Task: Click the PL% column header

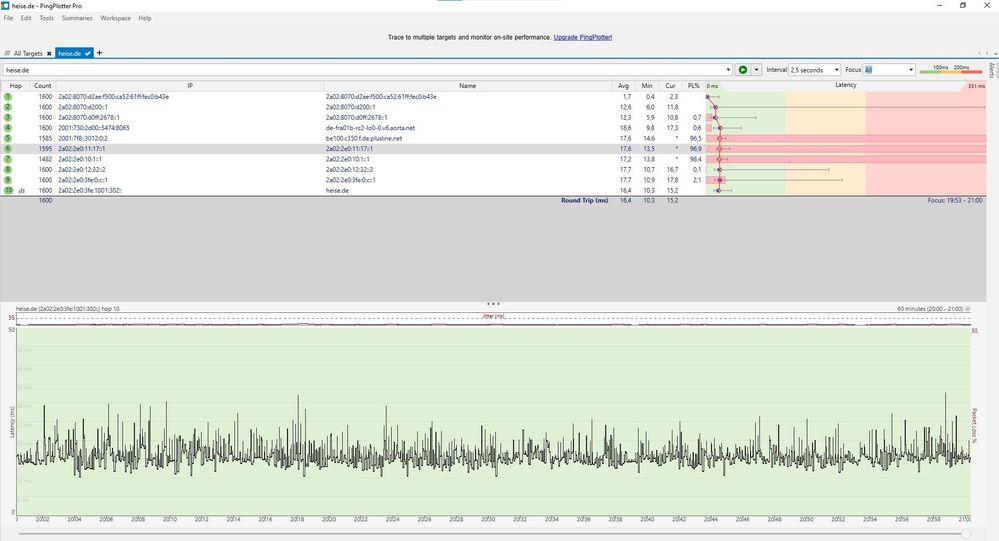Action: [693, 85]
